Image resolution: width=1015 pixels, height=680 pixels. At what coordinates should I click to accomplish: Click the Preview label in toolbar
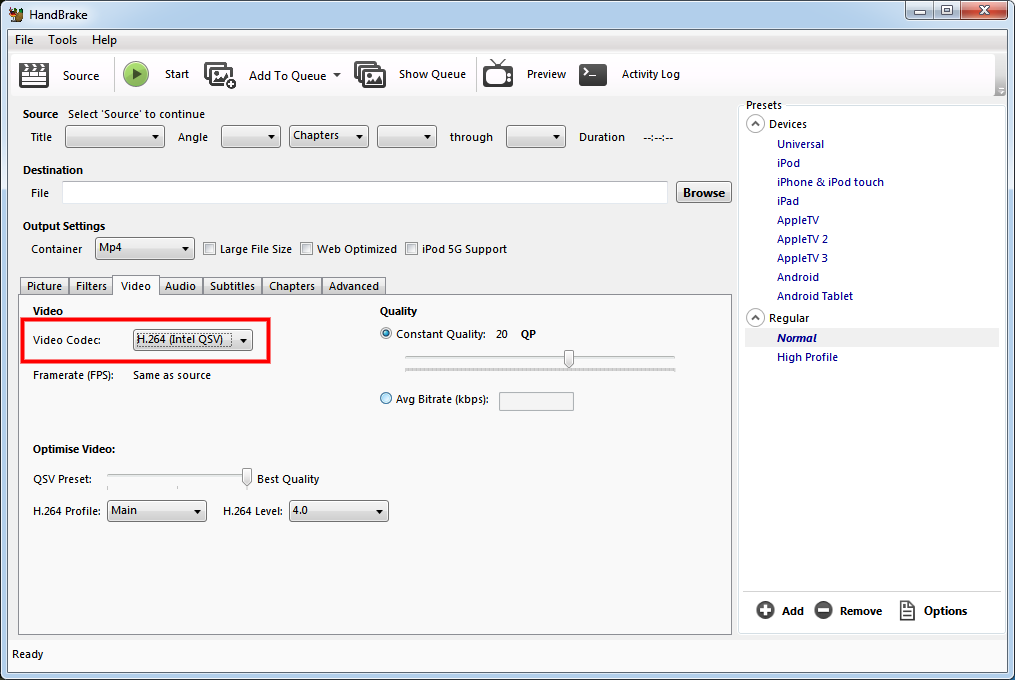546,74
